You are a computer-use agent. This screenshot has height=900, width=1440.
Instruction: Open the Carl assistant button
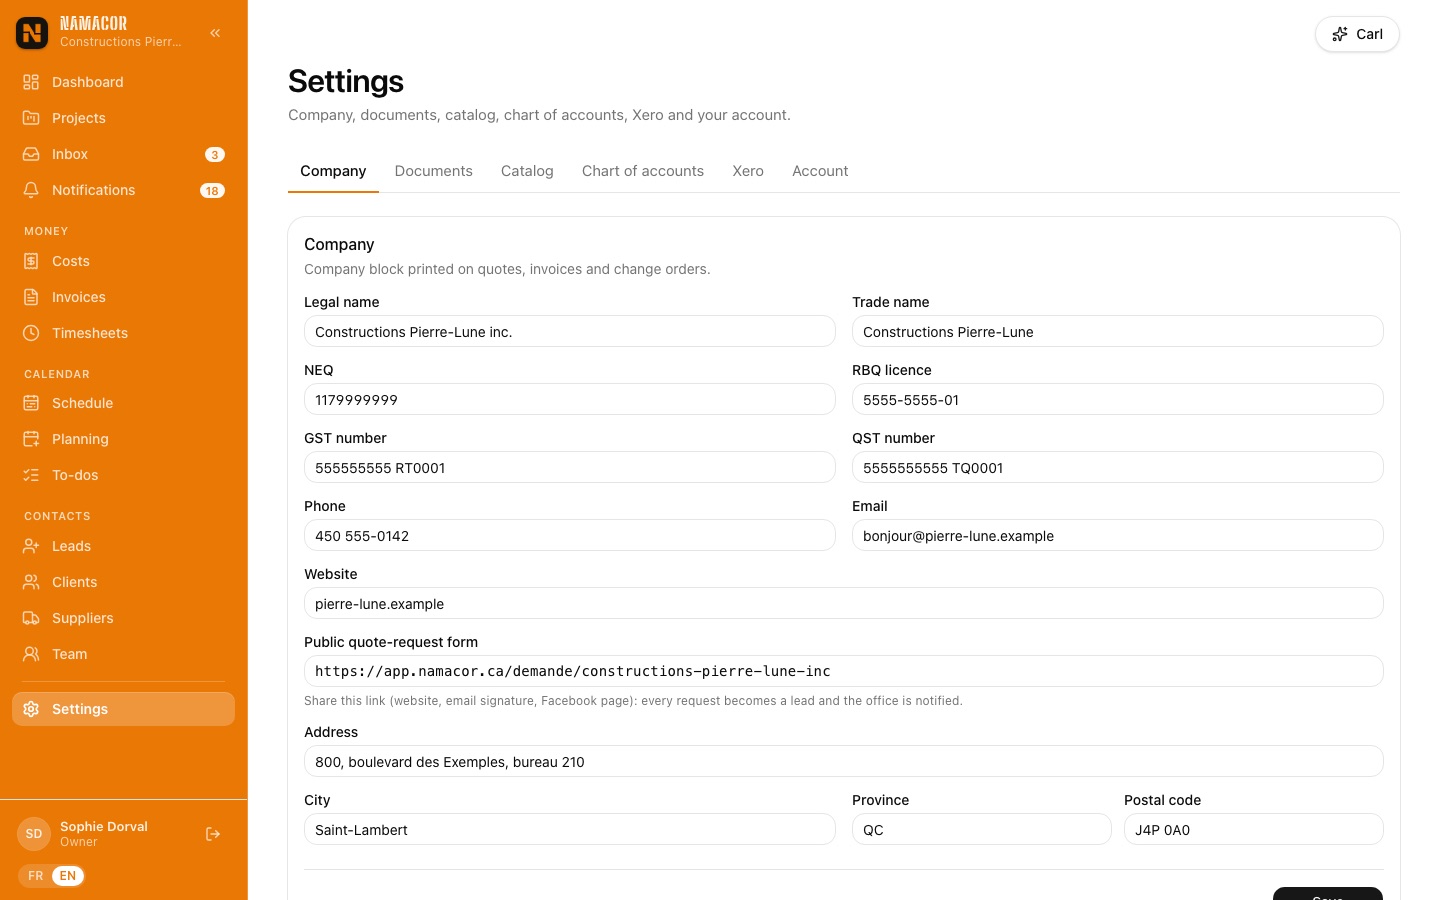pos(1357,34)
